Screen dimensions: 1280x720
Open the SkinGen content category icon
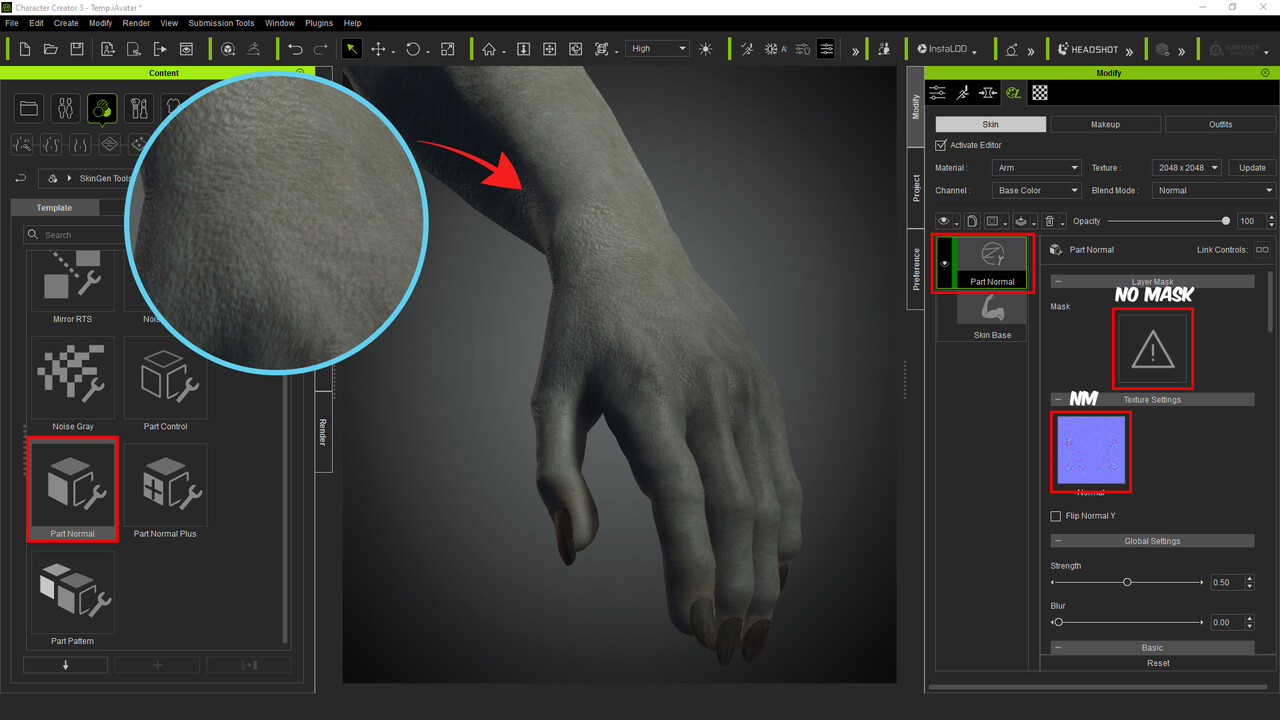[102, 109]
